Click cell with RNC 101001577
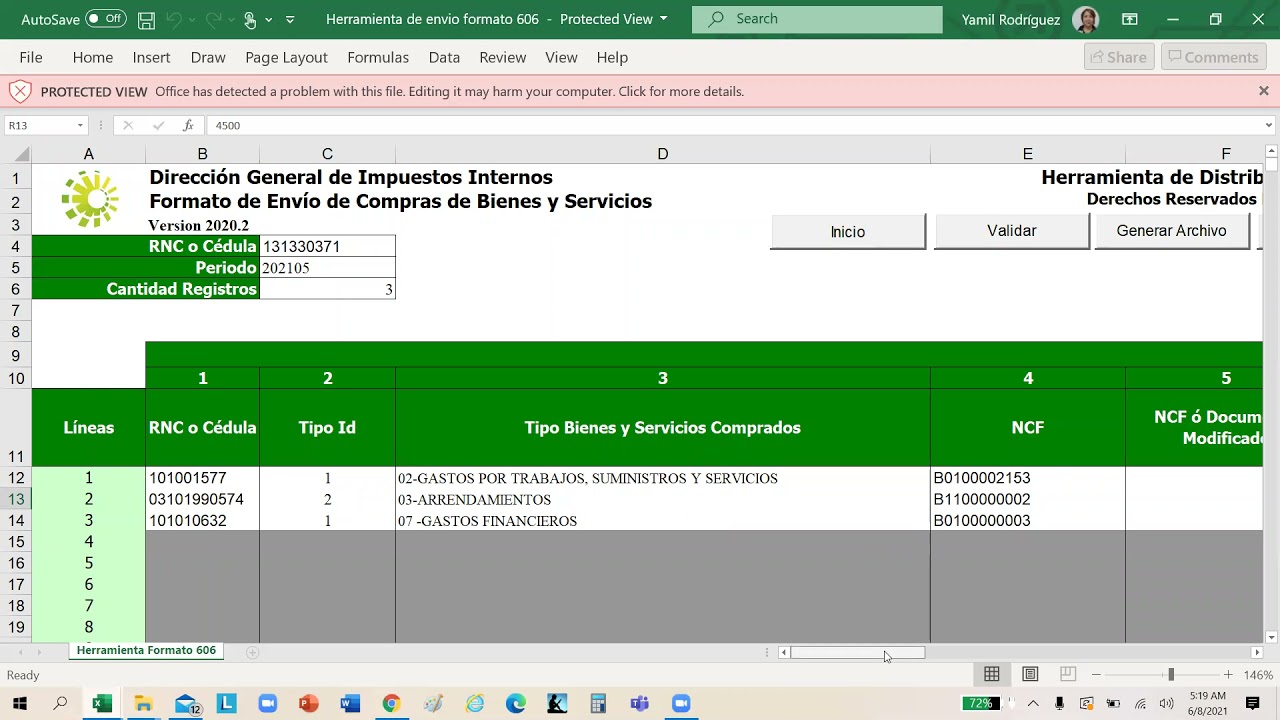The width and height of the screenshot is (1280, 720). (202, 478)
